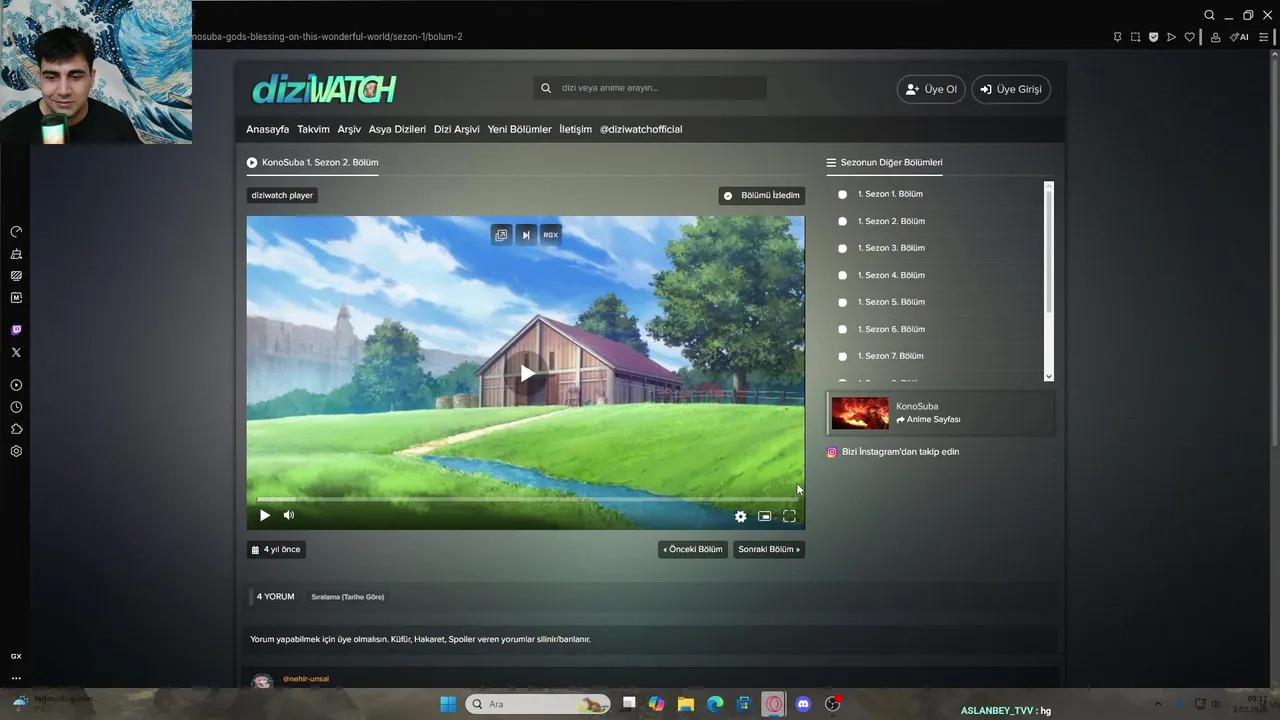Open Takvim menu item
Image resolution: width=1280 pixels, height=720 pixels.
click(313, 129)
